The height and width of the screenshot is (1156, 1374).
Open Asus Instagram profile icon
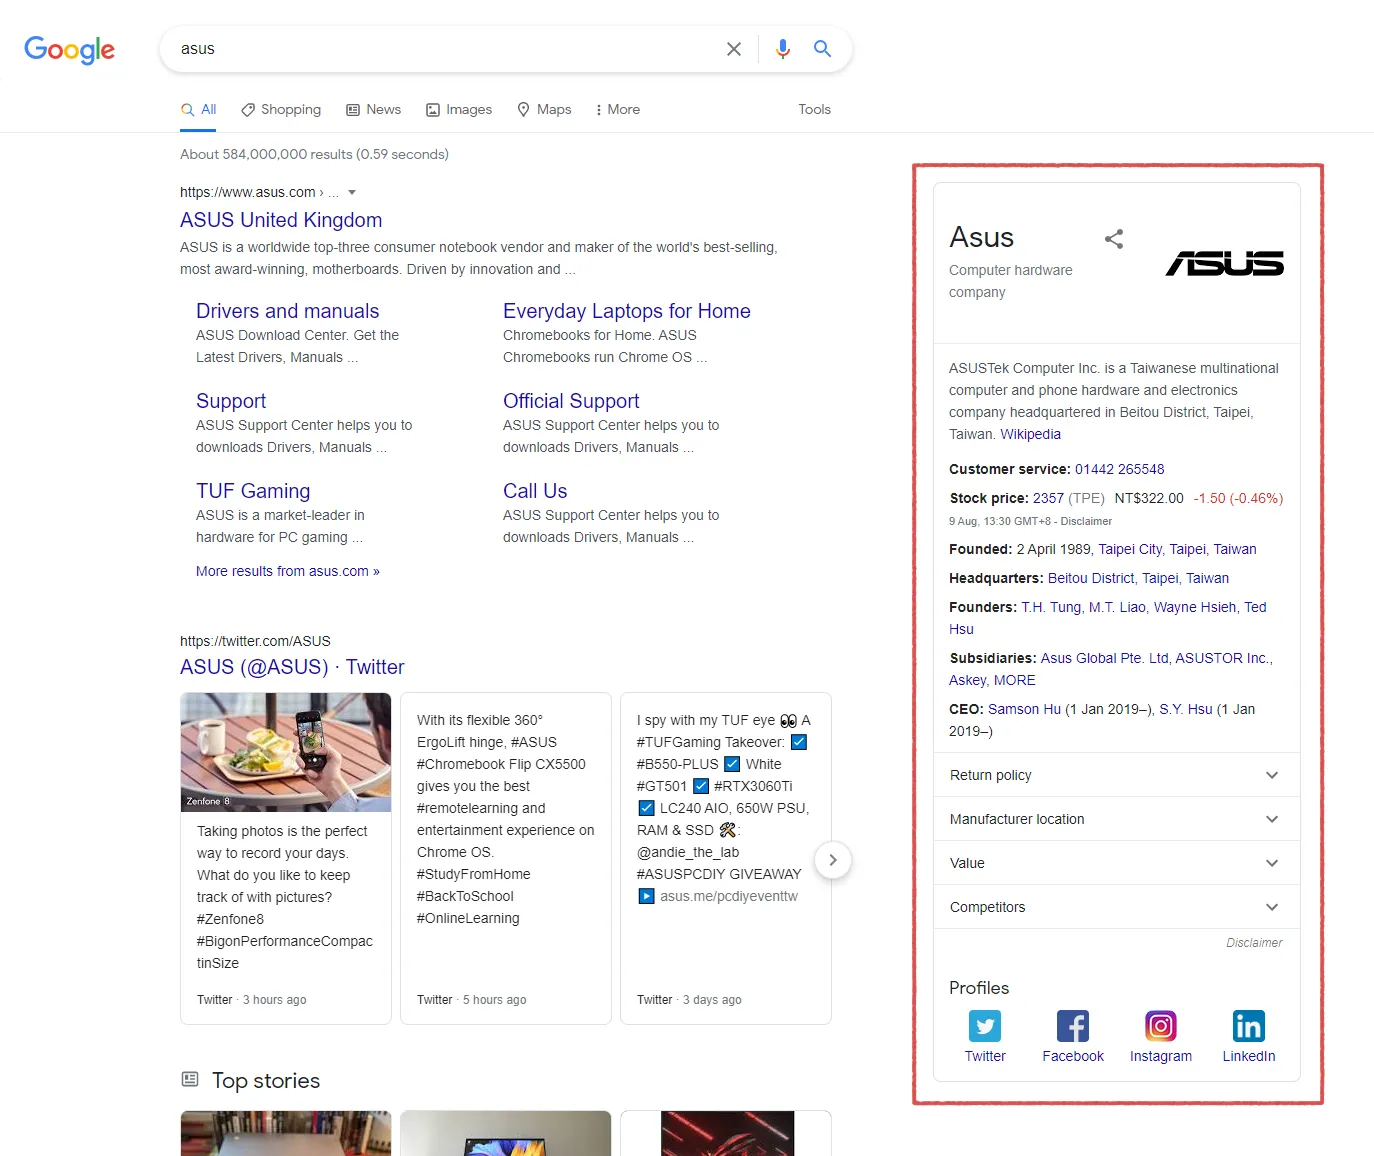pyautogui.click(x=1160, y=1026)
